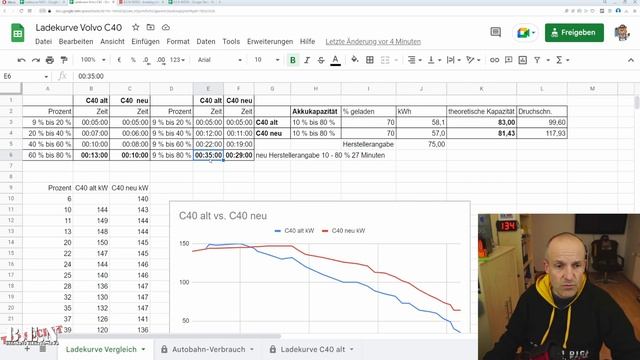Click the Redo icon in toolbar

tap(36, 60)
